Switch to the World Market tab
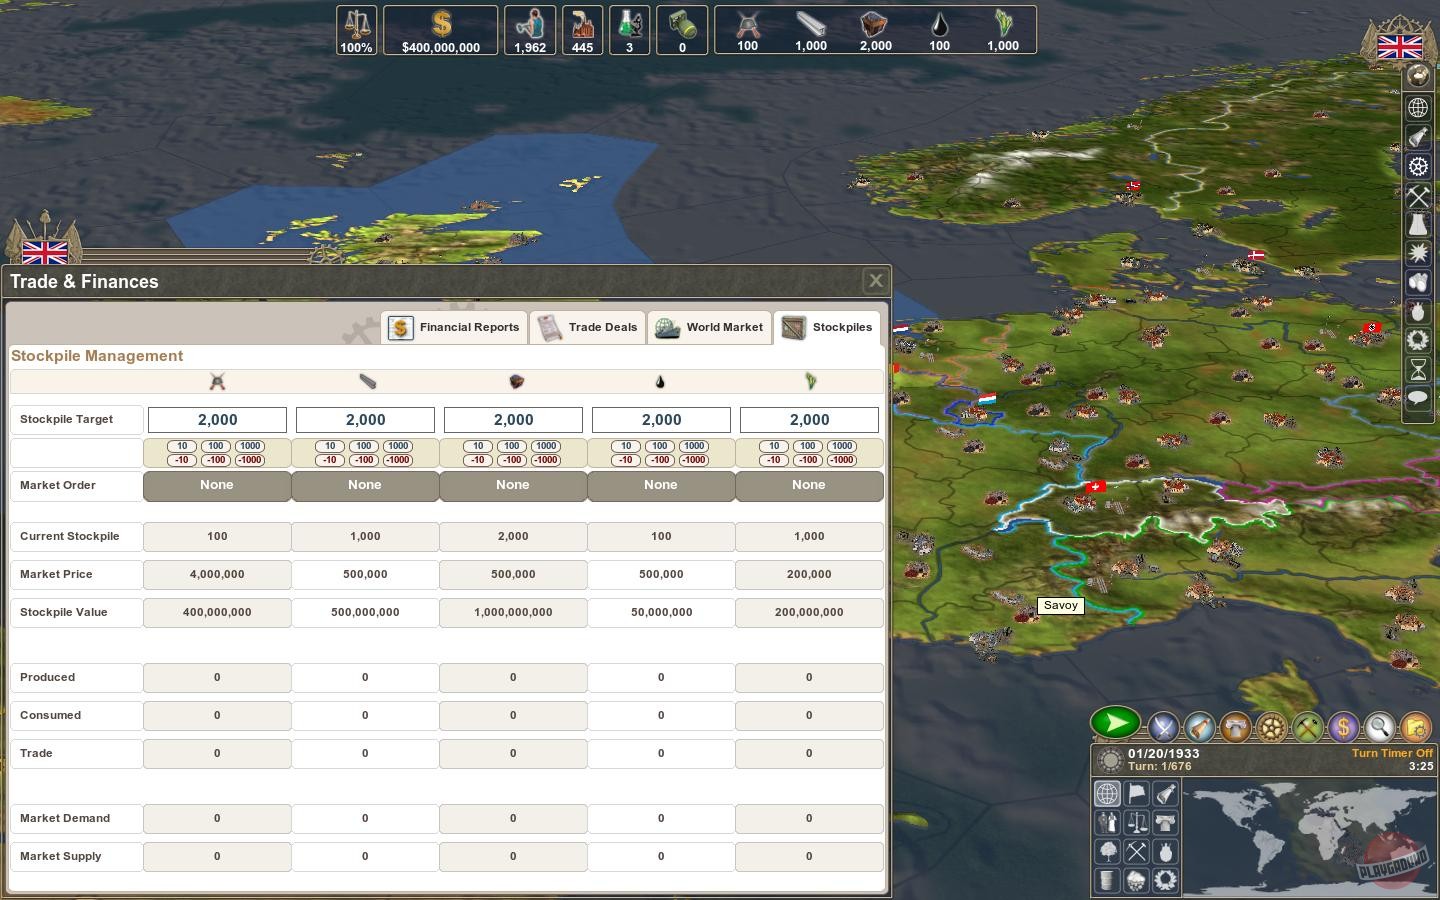The height and width of the screenshot is (900, 1440). click(709, 327)
